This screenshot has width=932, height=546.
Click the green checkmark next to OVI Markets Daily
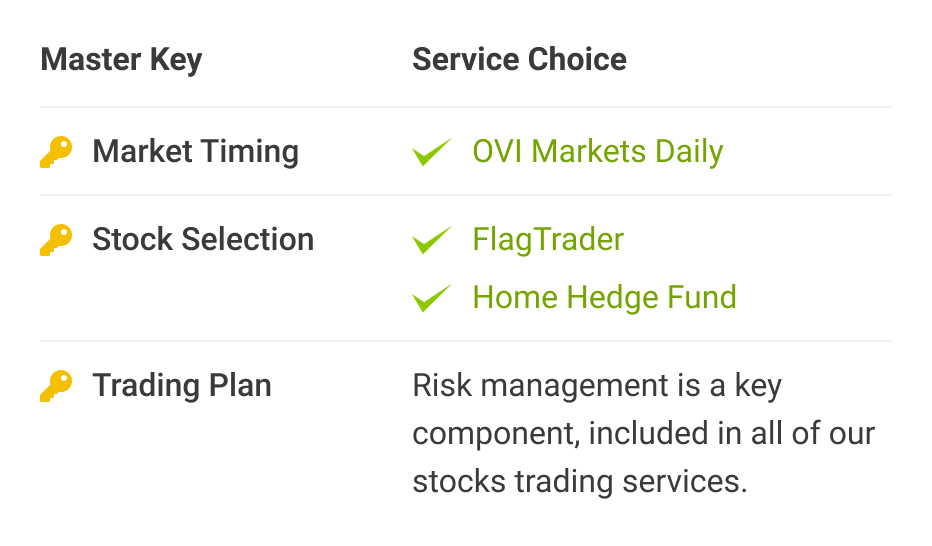[x=432, y=153]
